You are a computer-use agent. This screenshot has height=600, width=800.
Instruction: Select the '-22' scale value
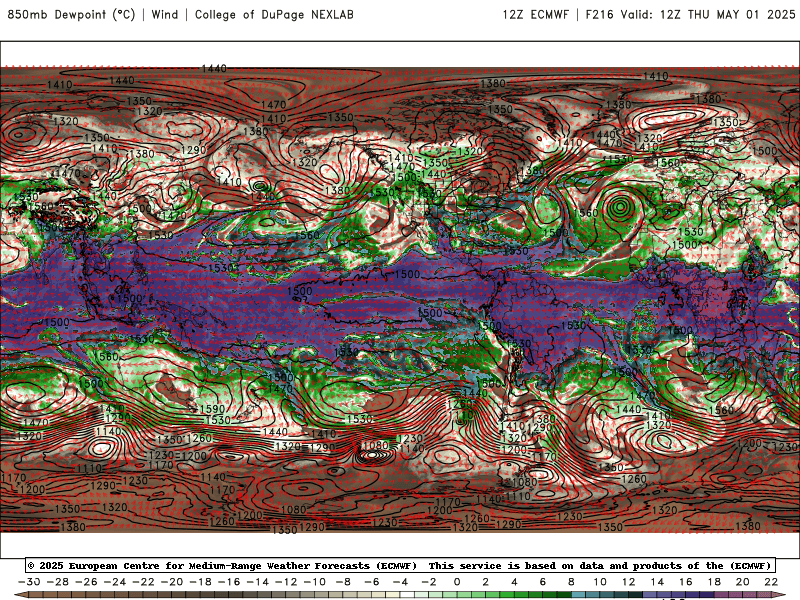pyautogui.click(x=143, y=582)
